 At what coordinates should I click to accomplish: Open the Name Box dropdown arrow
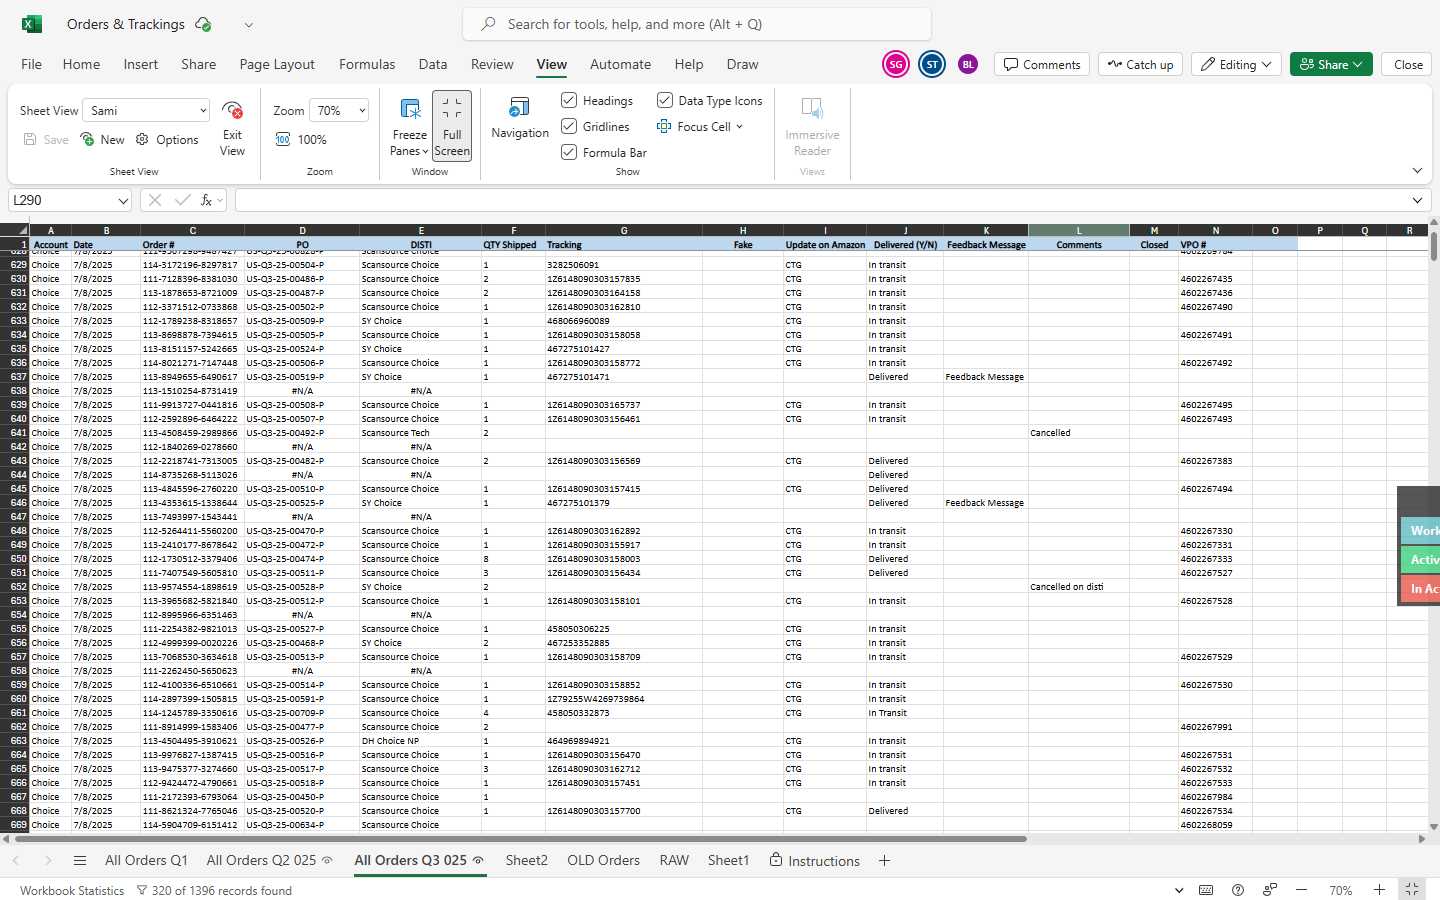tap(123, 201)
